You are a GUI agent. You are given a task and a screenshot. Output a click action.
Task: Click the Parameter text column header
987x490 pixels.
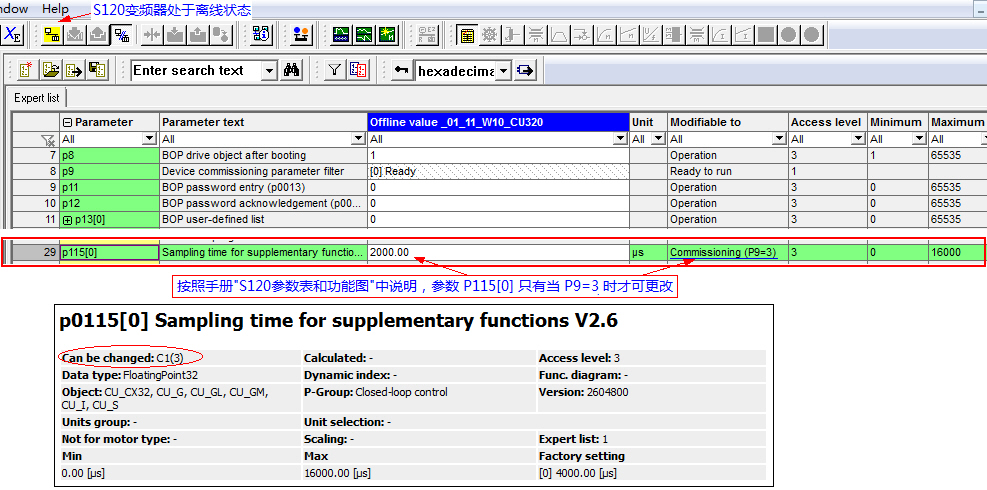coord(263,122)
